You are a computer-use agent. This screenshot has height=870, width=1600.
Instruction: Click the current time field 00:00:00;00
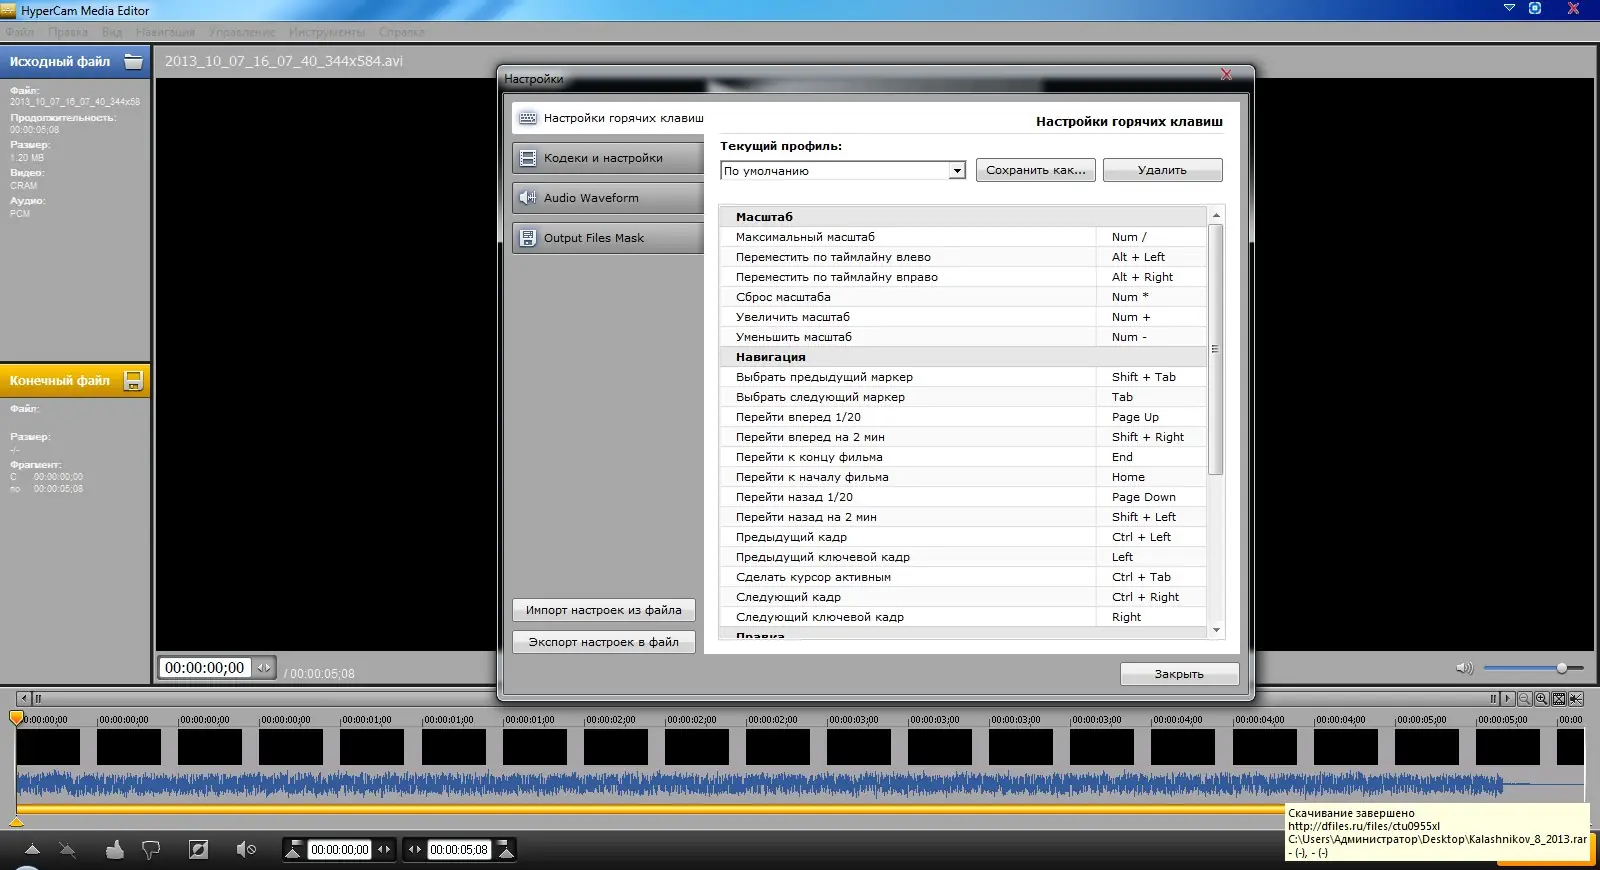pos(204,668)
